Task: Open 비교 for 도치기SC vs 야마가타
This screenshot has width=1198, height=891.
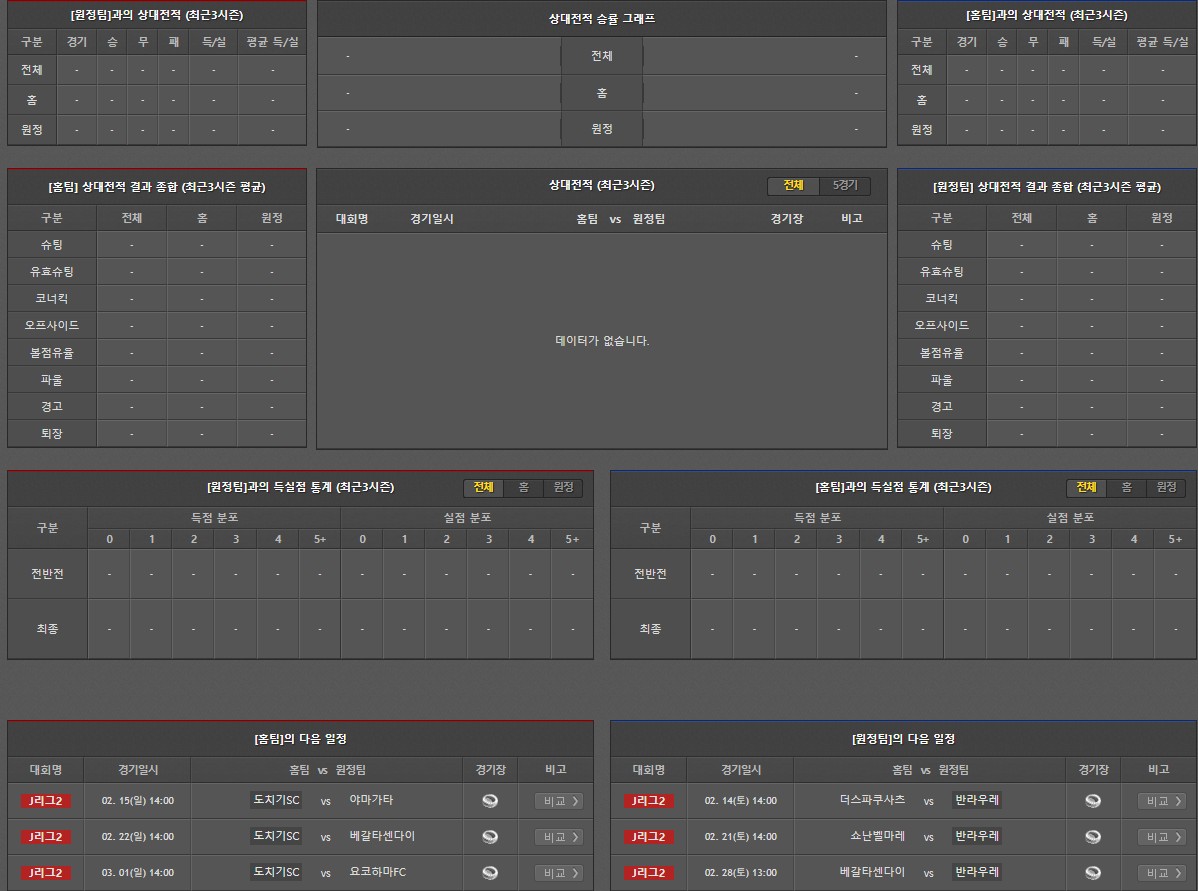Action: (x=558, y=801)
